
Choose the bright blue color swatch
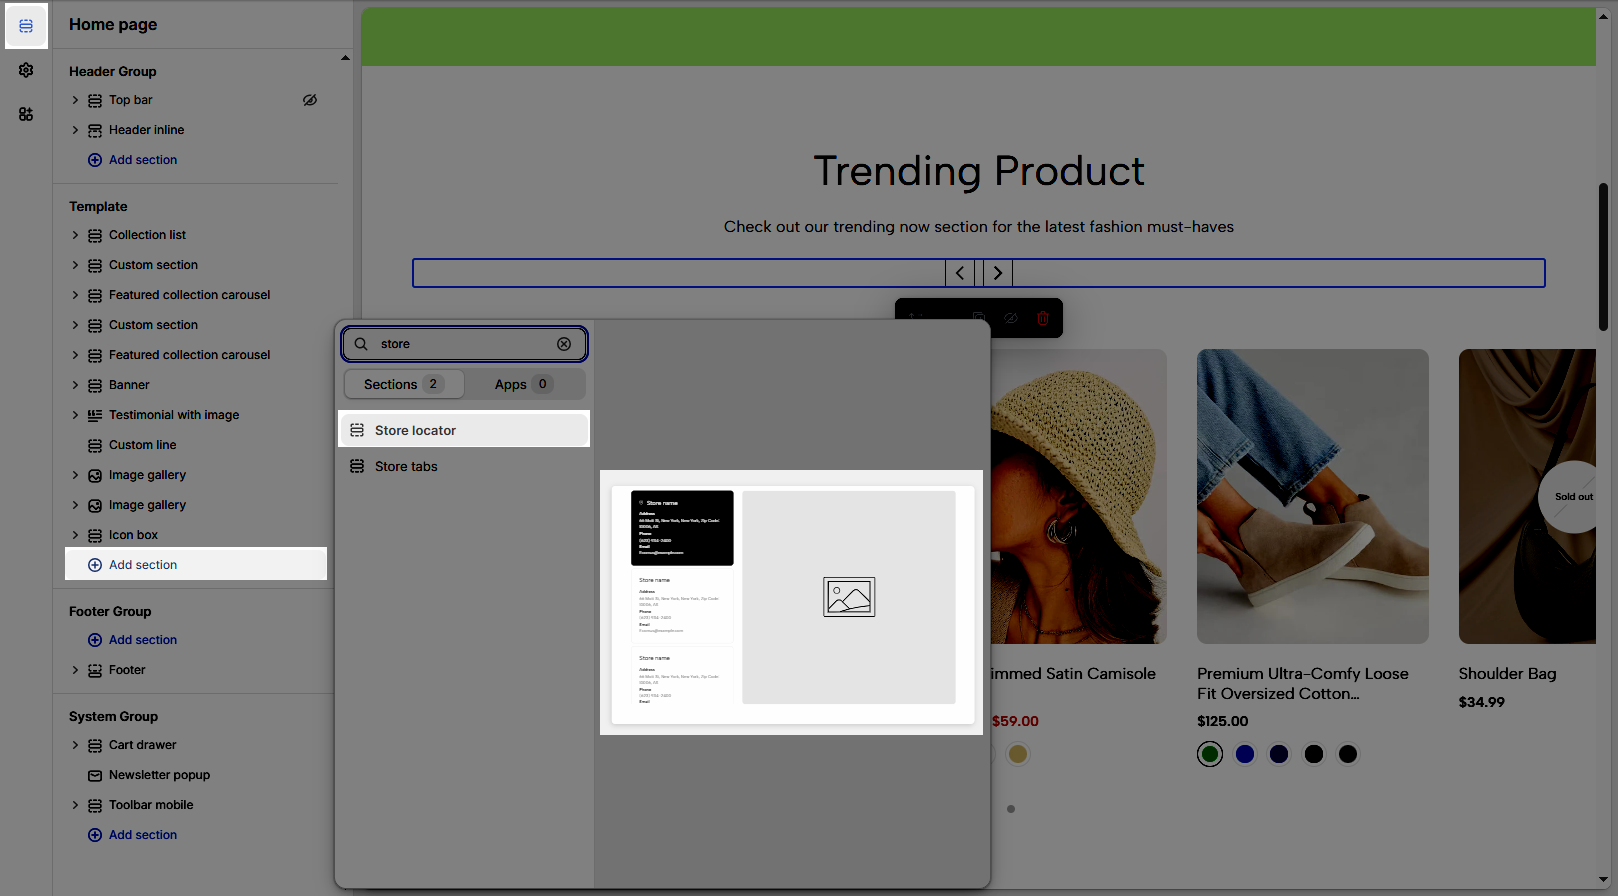coord(1245,754)
